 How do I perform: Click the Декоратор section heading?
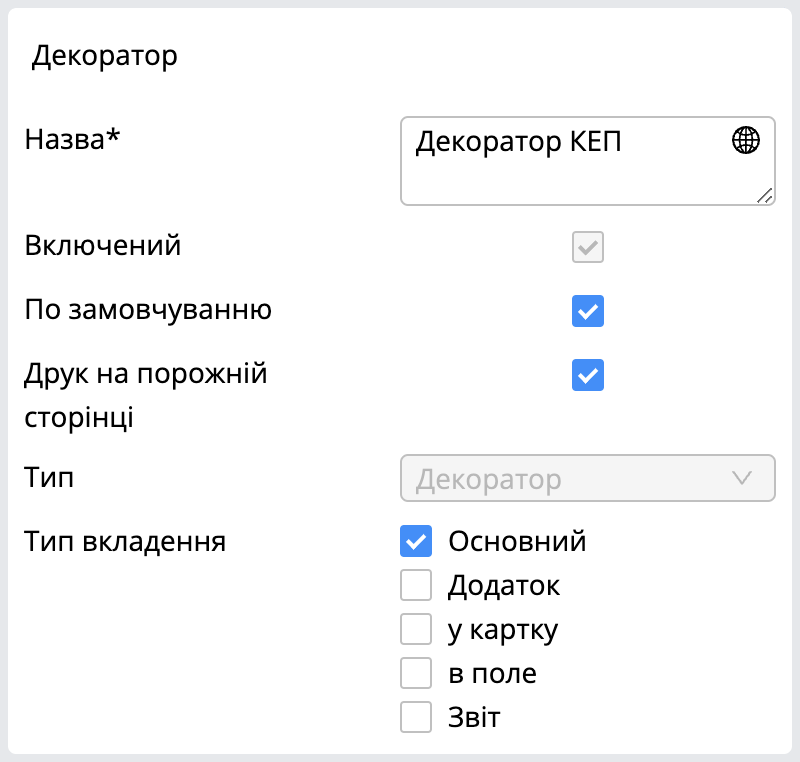click(105, 56)
